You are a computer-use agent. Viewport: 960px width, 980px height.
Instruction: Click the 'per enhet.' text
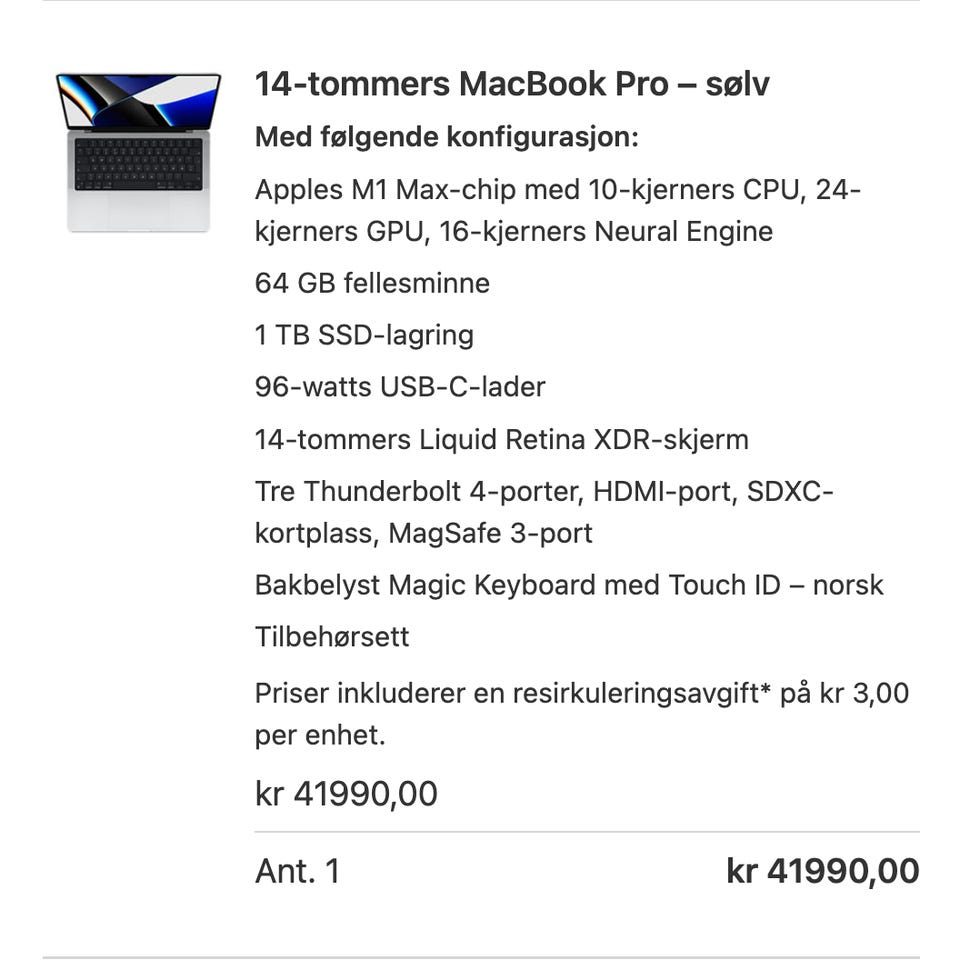pyautogui.click(x=319, y=736)
